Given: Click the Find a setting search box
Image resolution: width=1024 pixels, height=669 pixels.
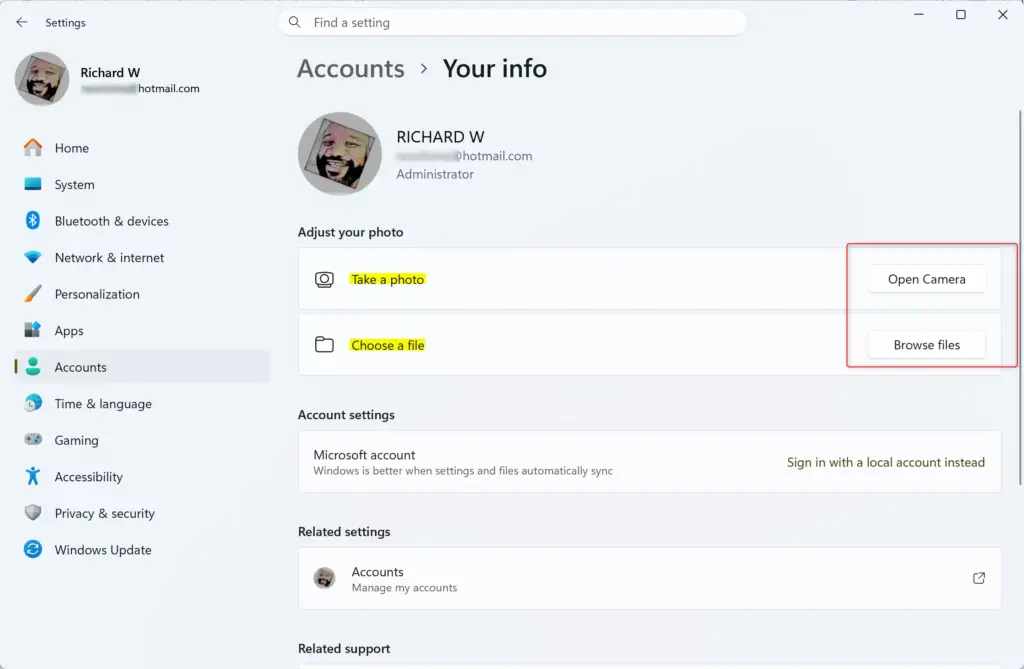Looking at the screenshot, I should point(512,22).
